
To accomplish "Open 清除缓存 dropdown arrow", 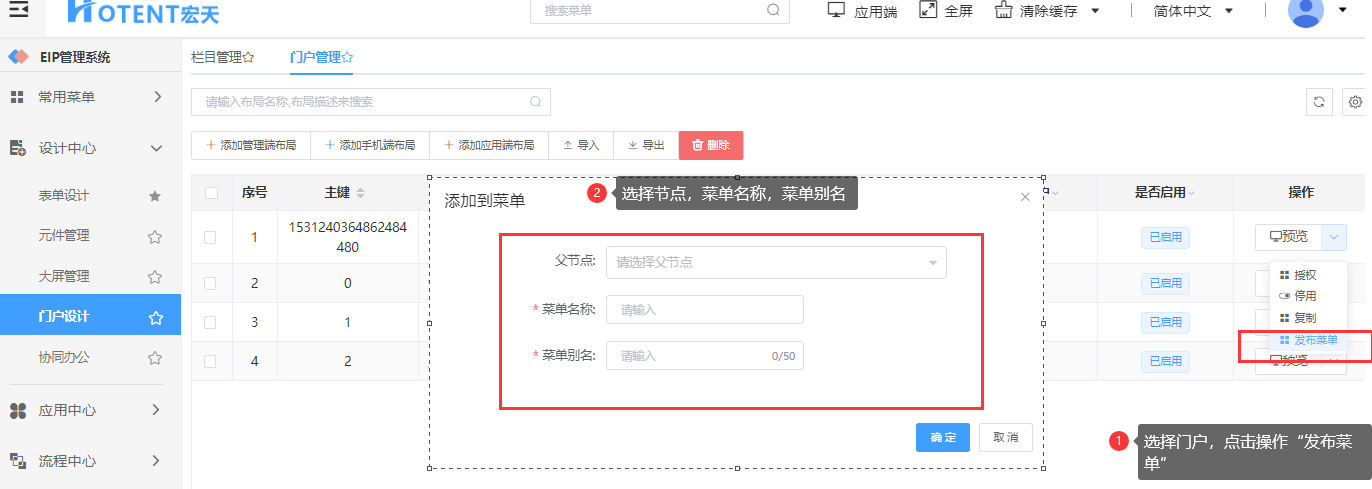I will [x=1095, y=11].
